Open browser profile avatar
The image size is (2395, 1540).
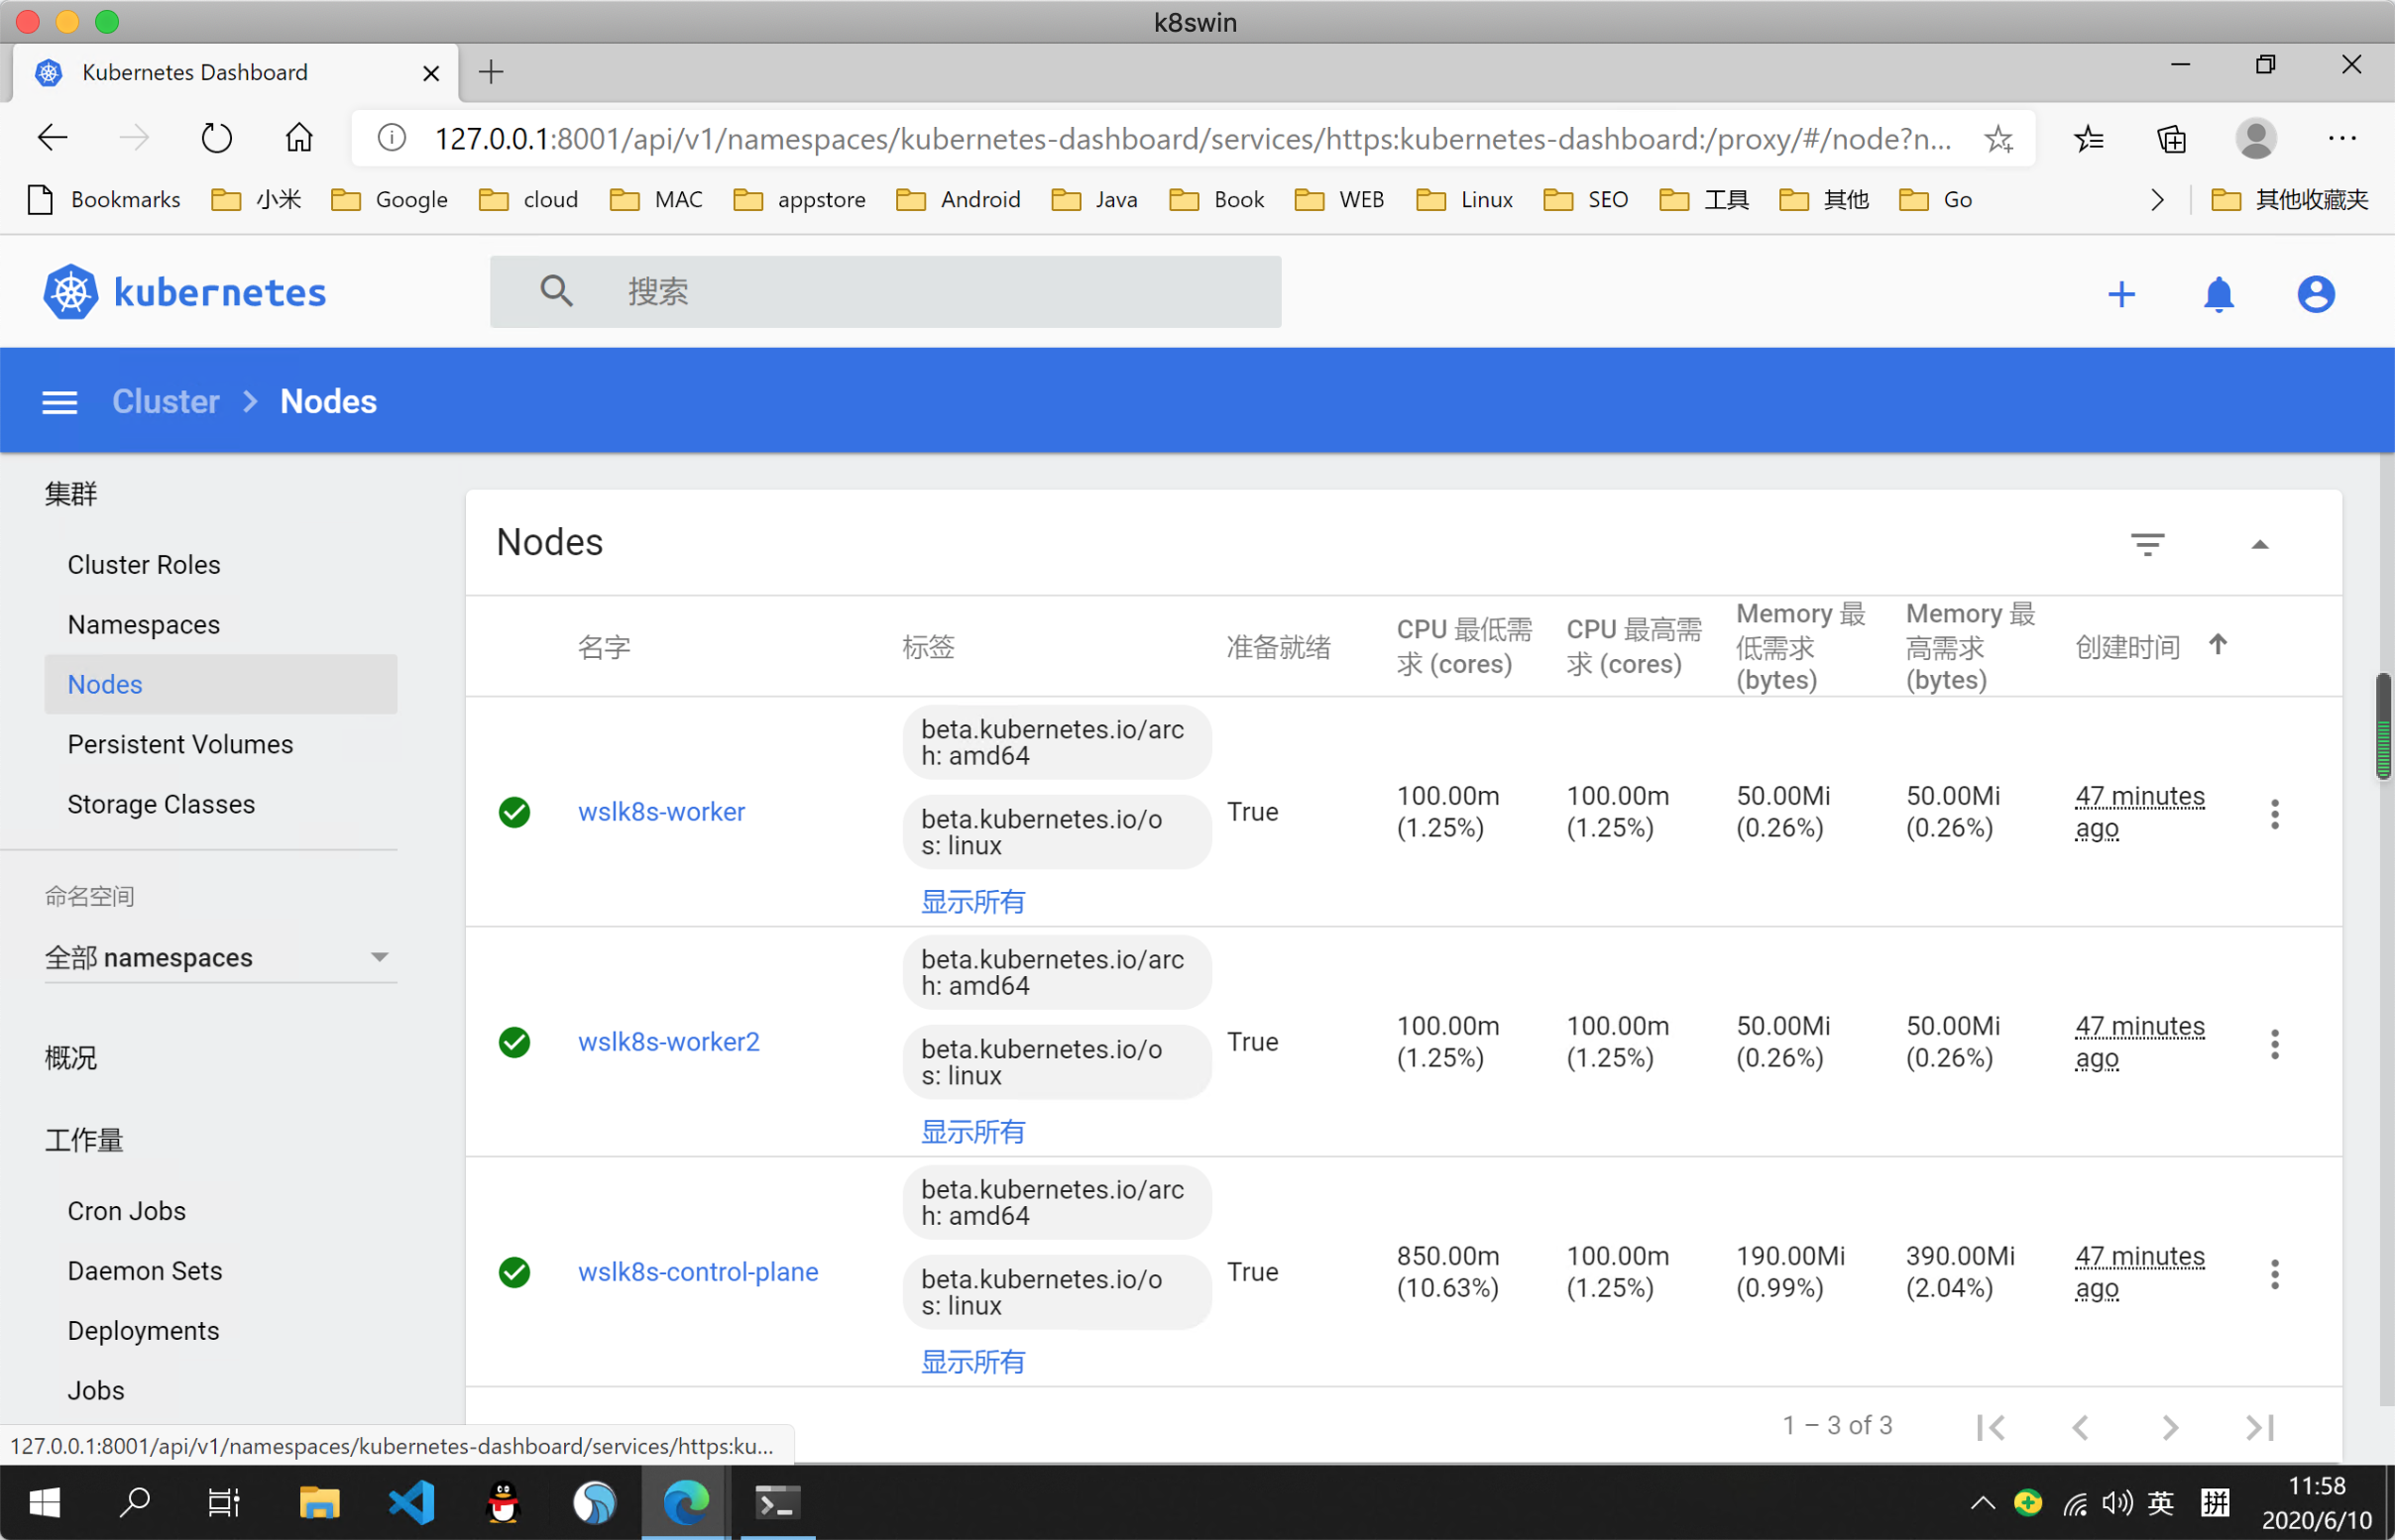point(2255,138)
